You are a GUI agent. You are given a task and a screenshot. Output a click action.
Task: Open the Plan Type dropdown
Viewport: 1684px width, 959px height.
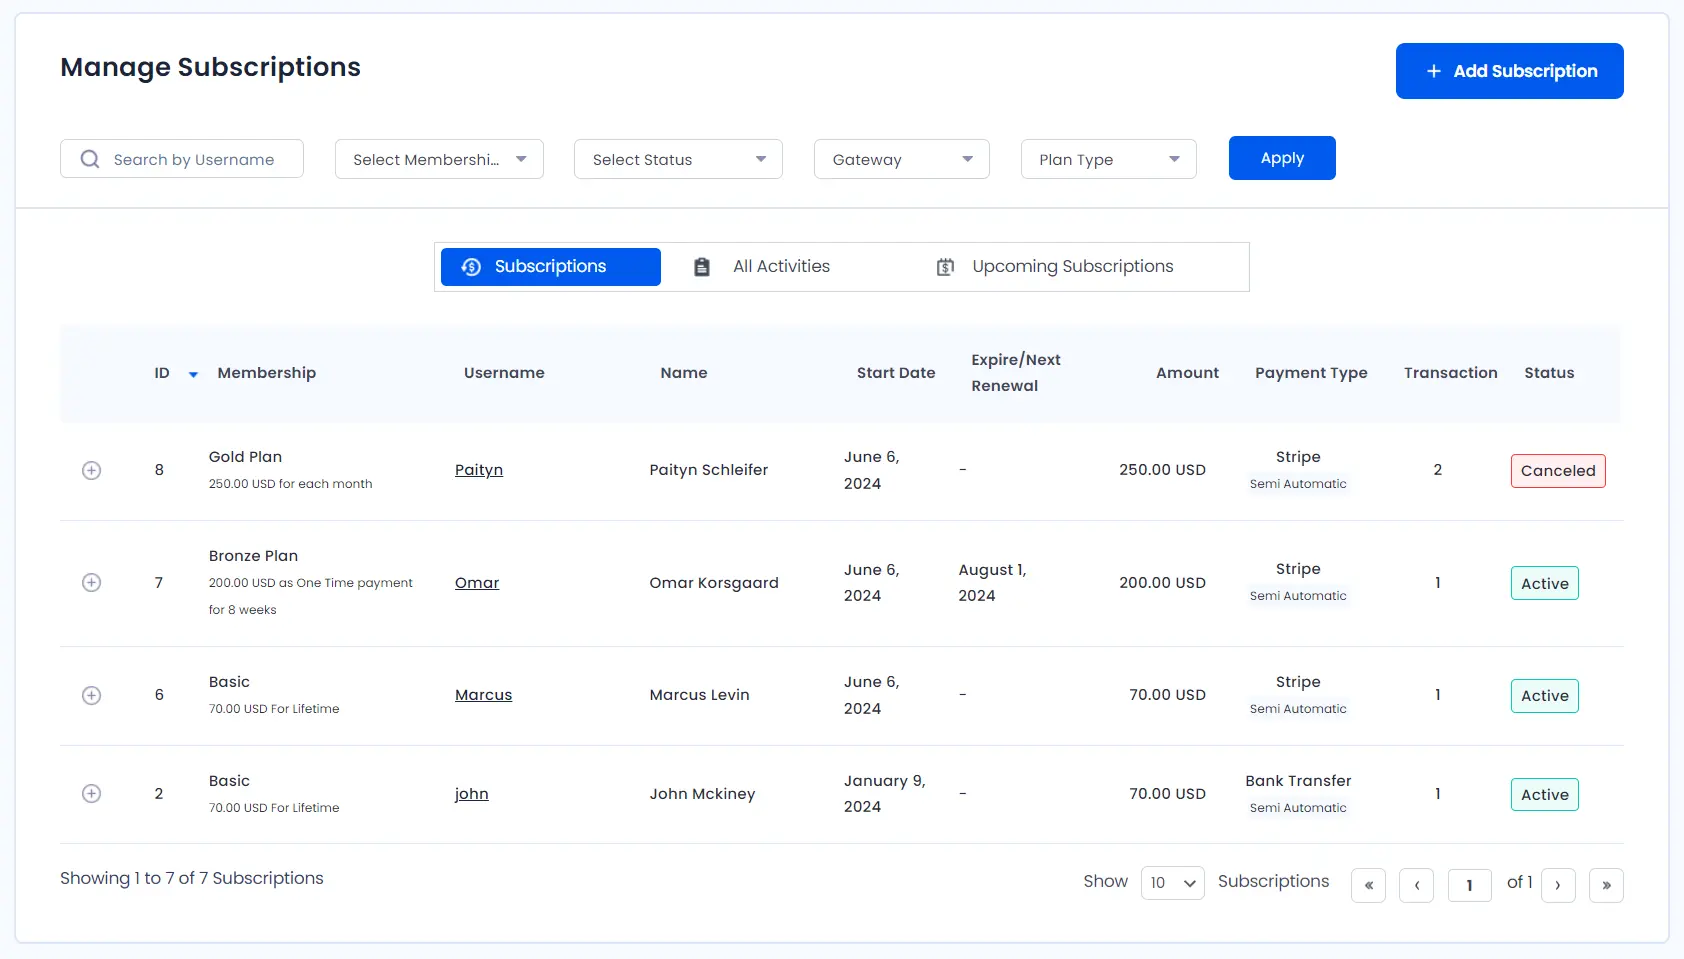[x=1109, y=159]
